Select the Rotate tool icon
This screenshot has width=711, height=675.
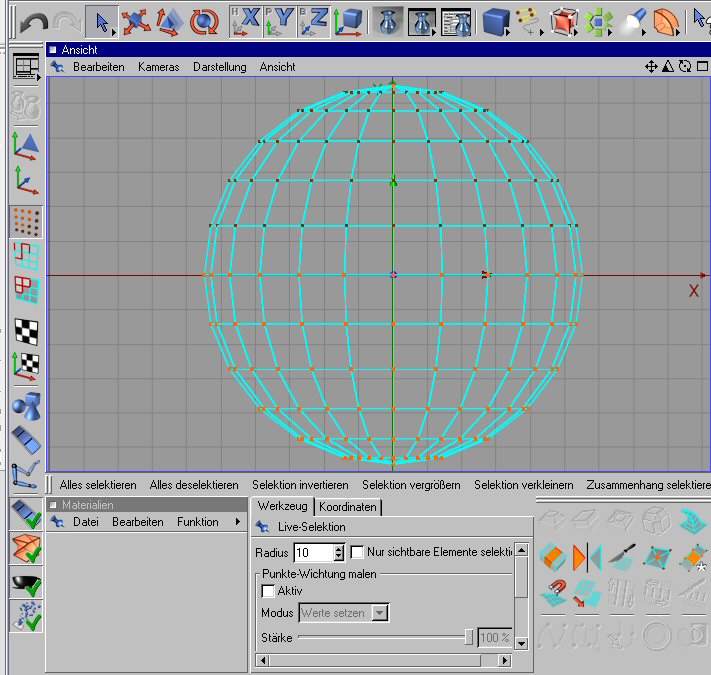click(204, 21)
